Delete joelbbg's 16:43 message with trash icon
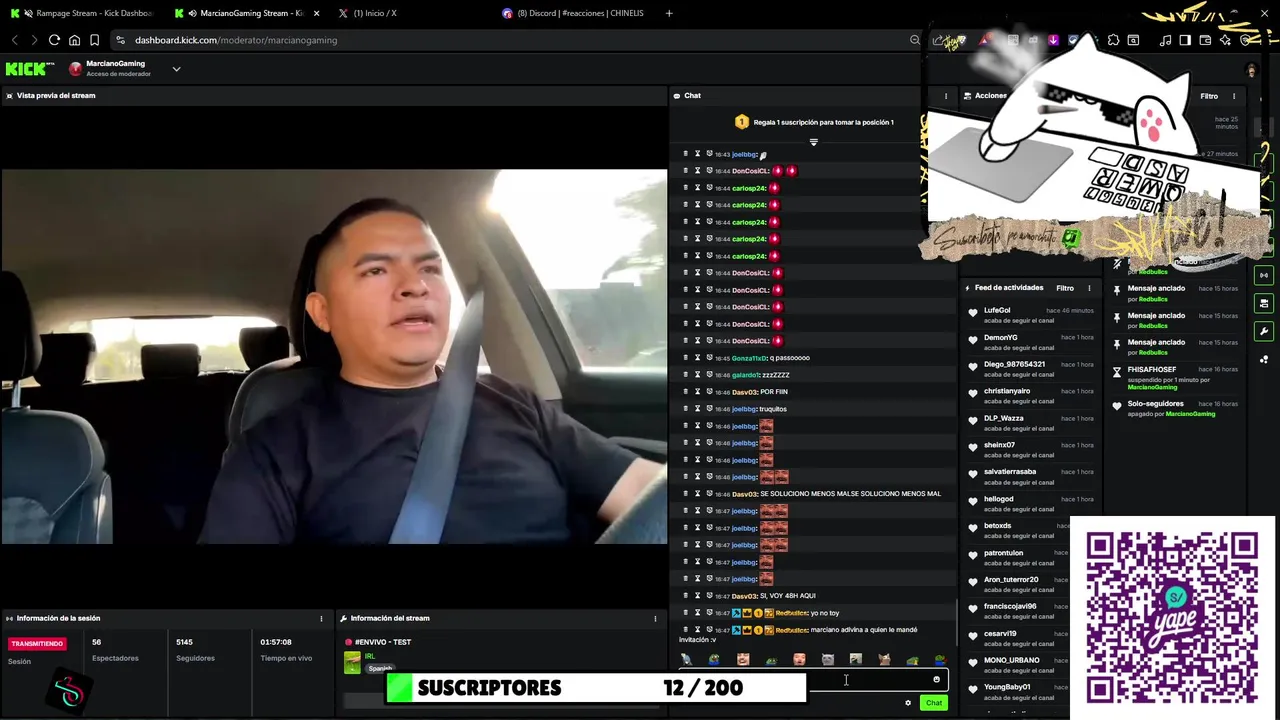Image resolution: width=1280 pixels, height=720 pixels. tap(685, 154)
